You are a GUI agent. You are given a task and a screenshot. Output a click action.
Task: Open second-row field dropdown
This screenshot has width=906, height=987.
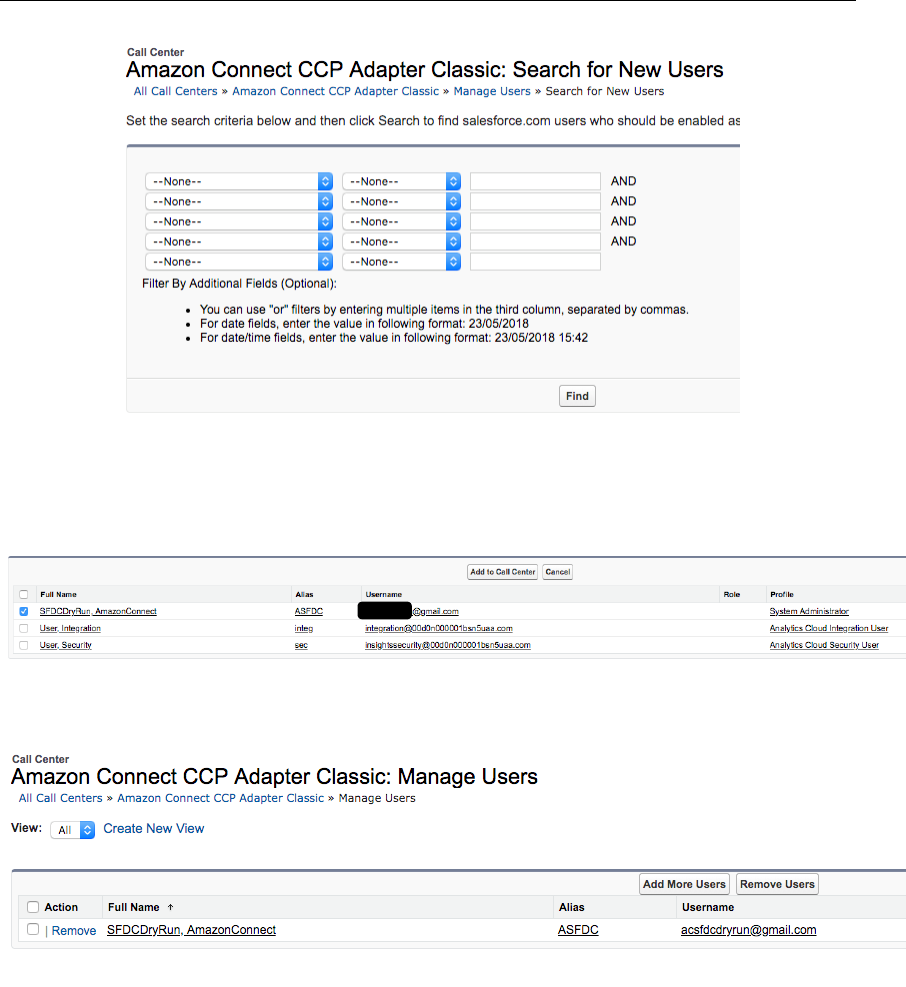(239, 201)
